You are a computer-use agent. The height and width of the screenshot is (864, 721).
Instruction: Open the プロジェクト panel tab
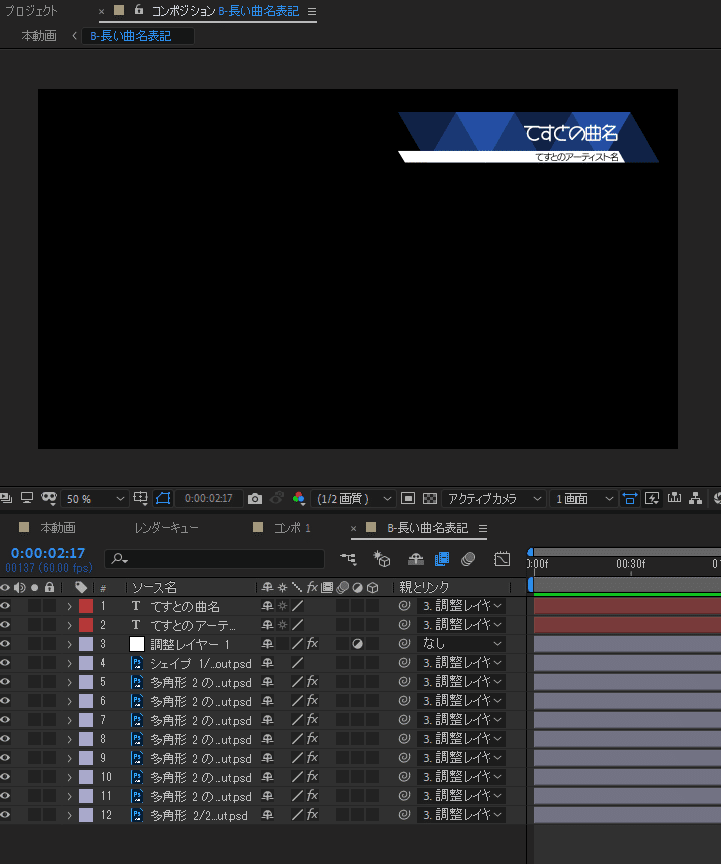(31, 10)
